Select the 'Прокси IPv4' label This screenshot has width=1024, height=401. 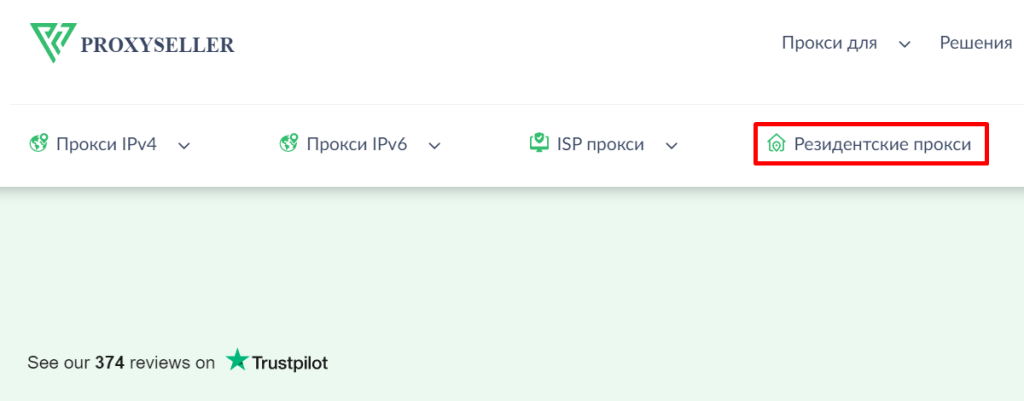pyautogui.click(x=106, y=144)
